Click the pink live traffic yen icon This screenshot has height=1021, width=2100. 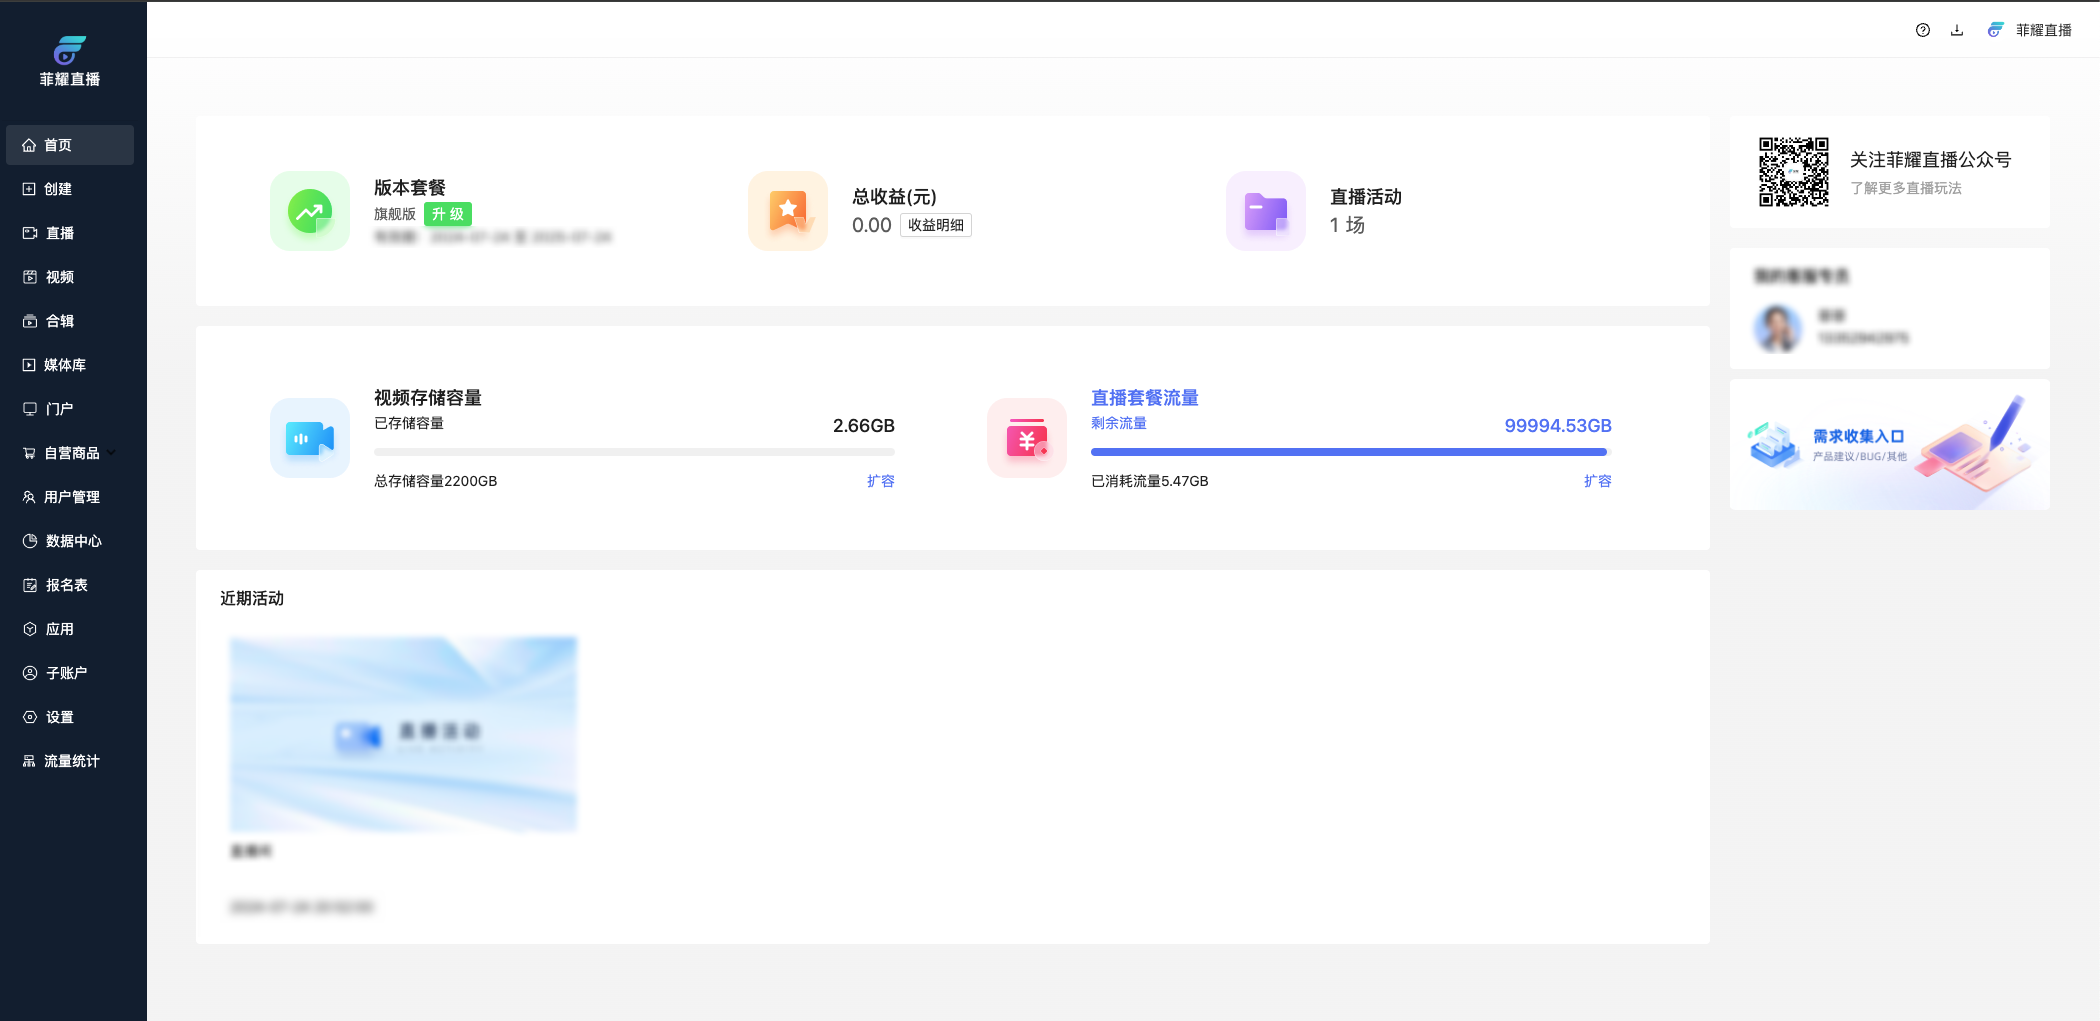point(1027,438)
